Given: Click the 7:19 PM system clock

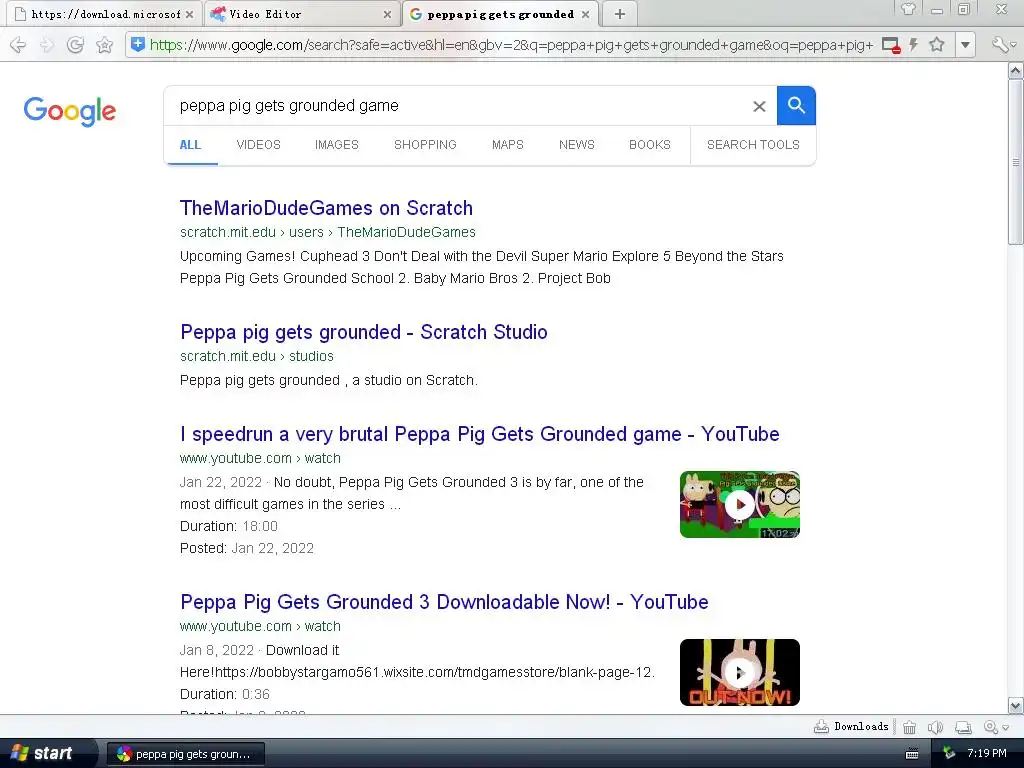Looking at the screenshot, I should [987, 754].
